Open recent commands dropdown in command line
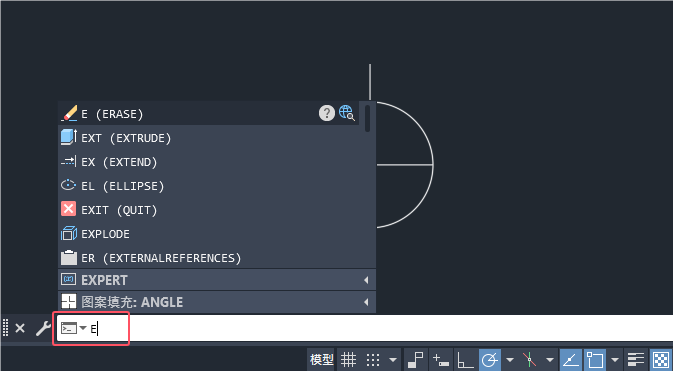Viewport: 673px width, 371px height. coord(83,328)
